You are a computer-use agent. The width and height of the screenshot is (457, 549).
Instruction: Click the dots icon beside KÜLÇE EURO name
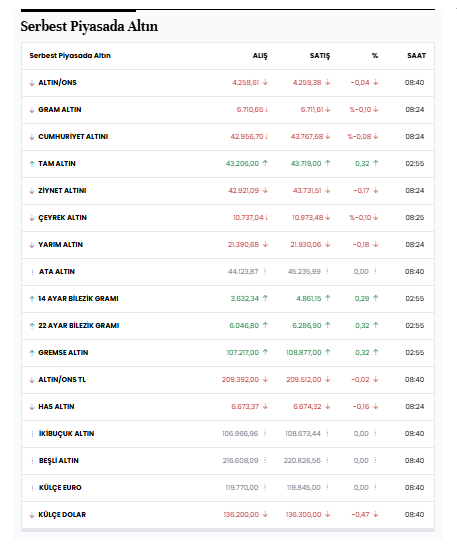click(x=32, y=488)
